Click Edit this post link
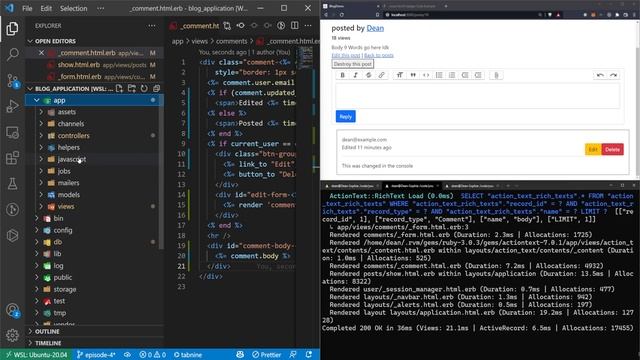This screenshot has height=360, width=640. pos(346,56)
